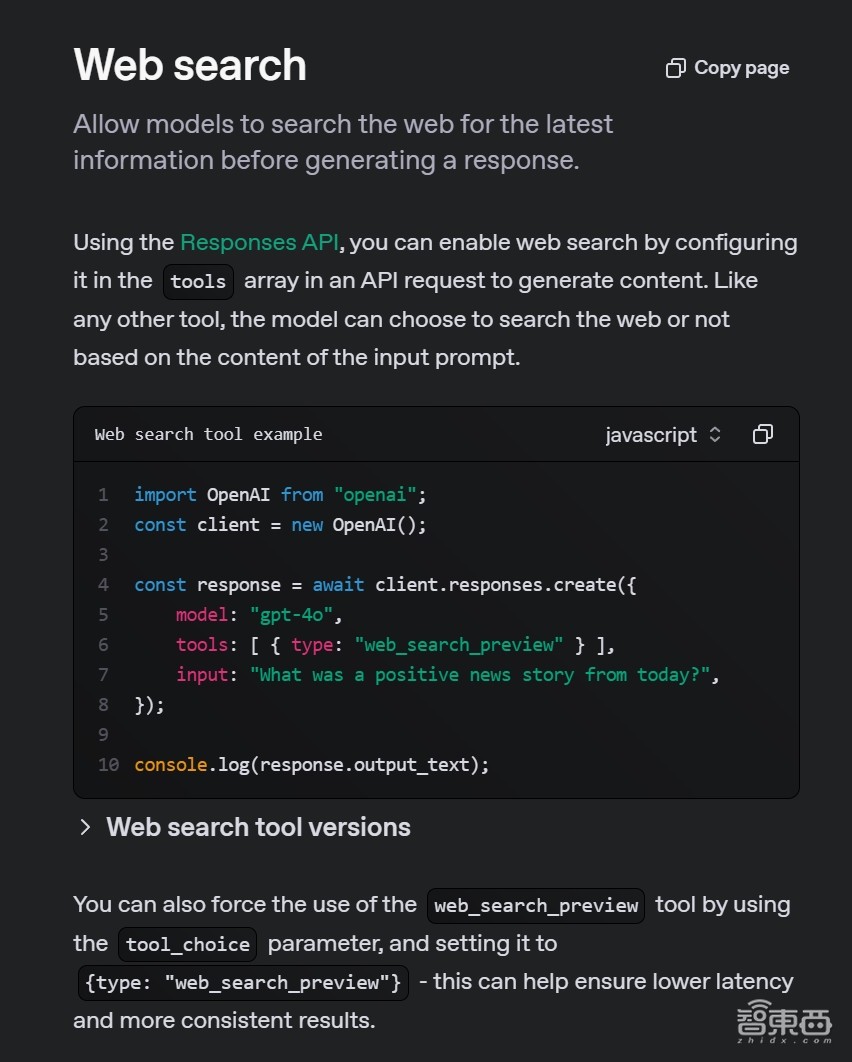This screenshot has width=852, height=1062.
Task: Click the console.log code line
Action: tap(312, 764)
